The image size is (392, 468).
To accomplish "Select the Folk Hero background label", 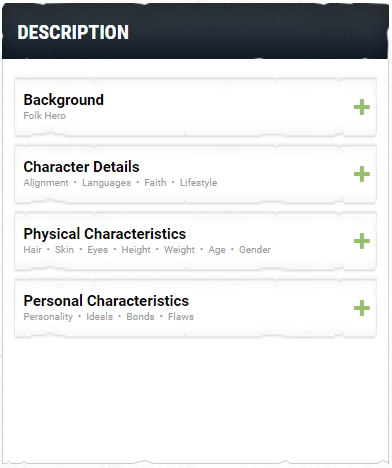I will pyautogui.click(x=44, y=116).
